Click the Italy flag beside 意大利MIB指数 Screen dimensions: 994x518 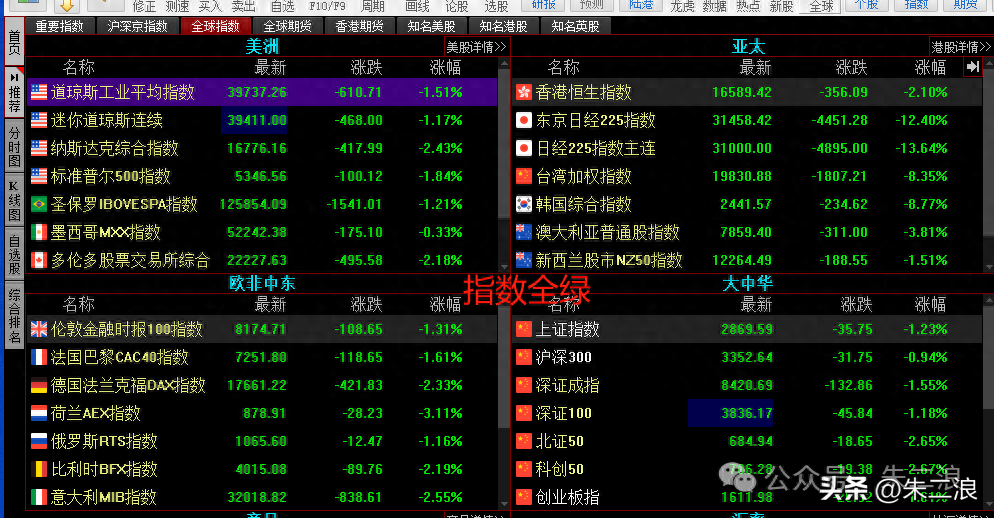click(x=39, y=497)
